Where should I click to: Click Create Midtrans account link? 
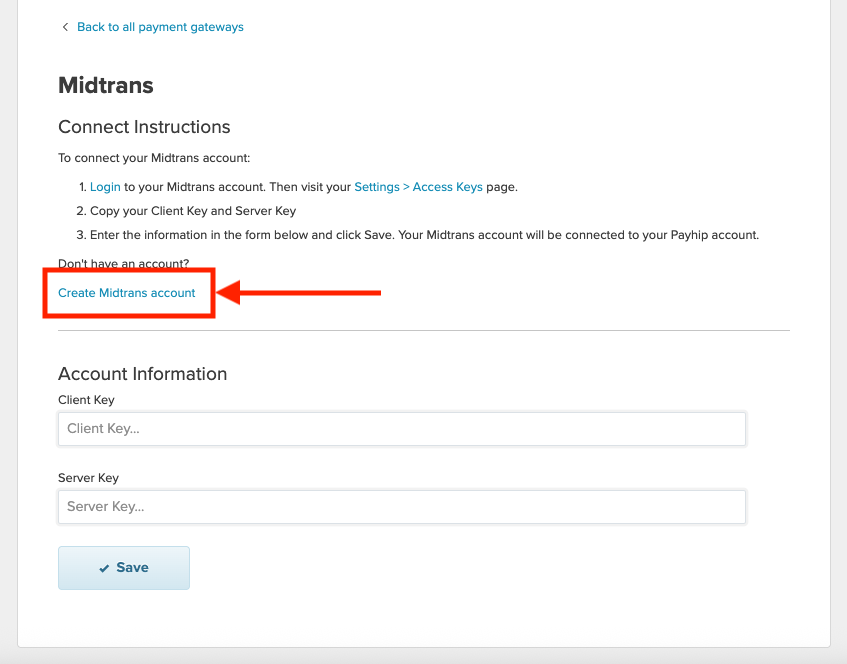pyautogui.click(x=126, y=293)
